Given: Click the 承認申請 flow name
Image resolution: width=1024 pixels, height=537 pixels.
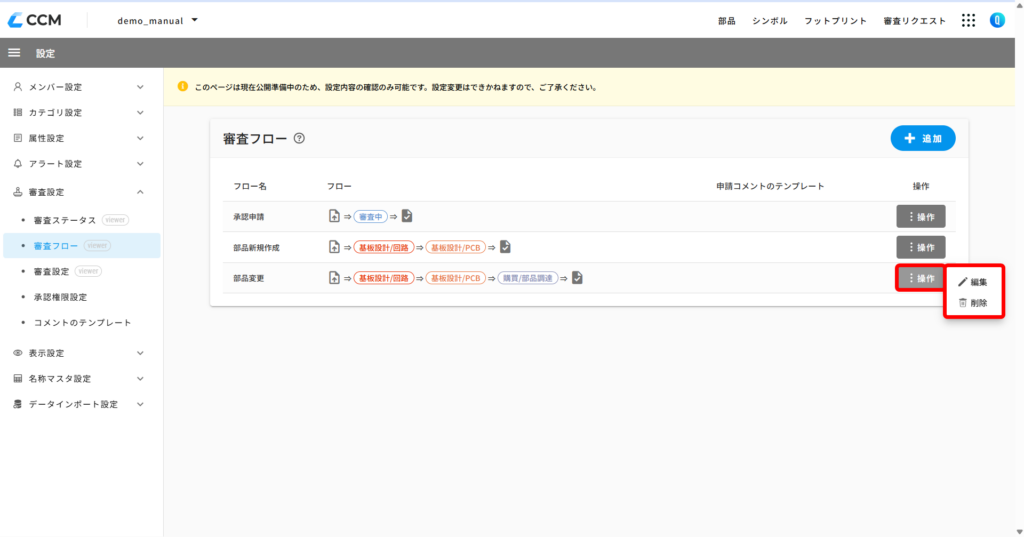Looking at the screenshot, I should click(x=249, y=216).
